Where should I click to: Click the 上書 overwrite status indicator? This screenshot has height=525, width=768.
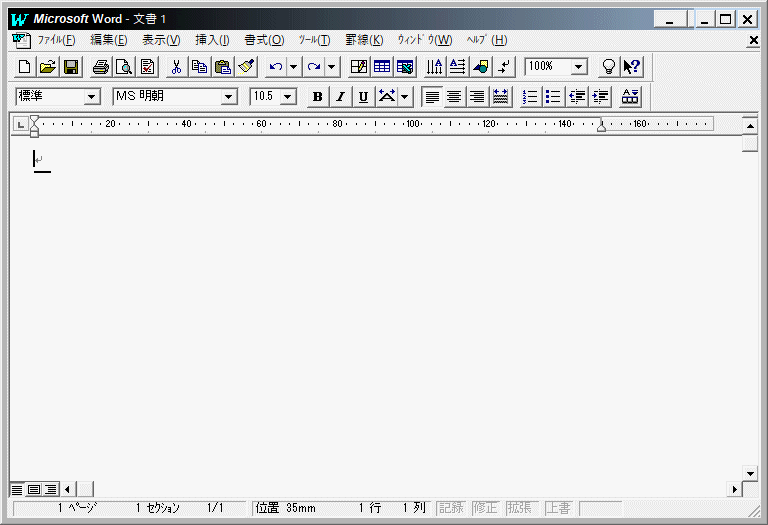point(558,508)
